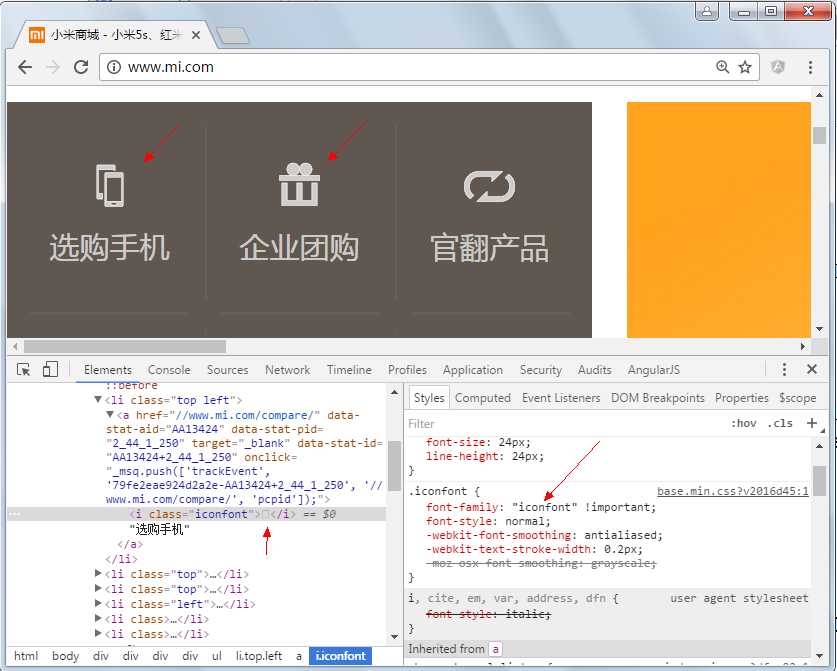View site information for www.mi.com

pos(113,67)
